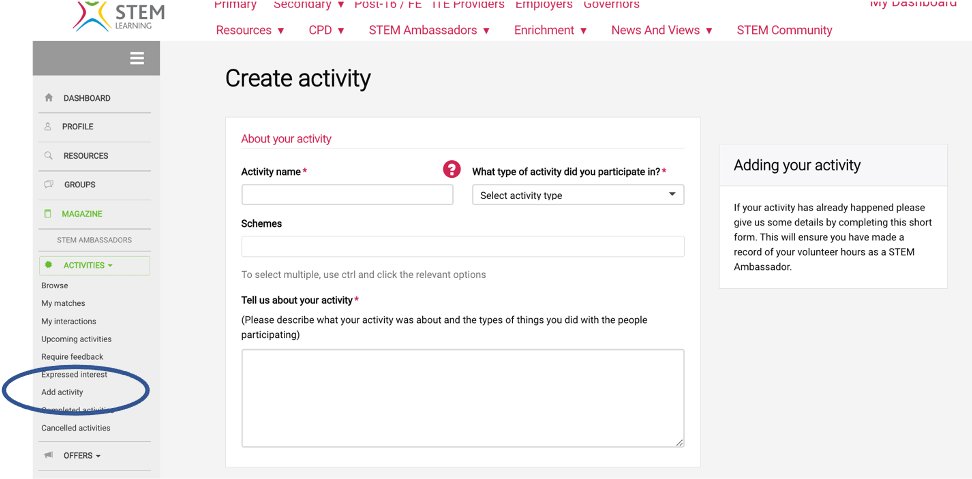Open the CPD navigation menu
Screen dimensions: 972x479
click(x=326, y=30)
